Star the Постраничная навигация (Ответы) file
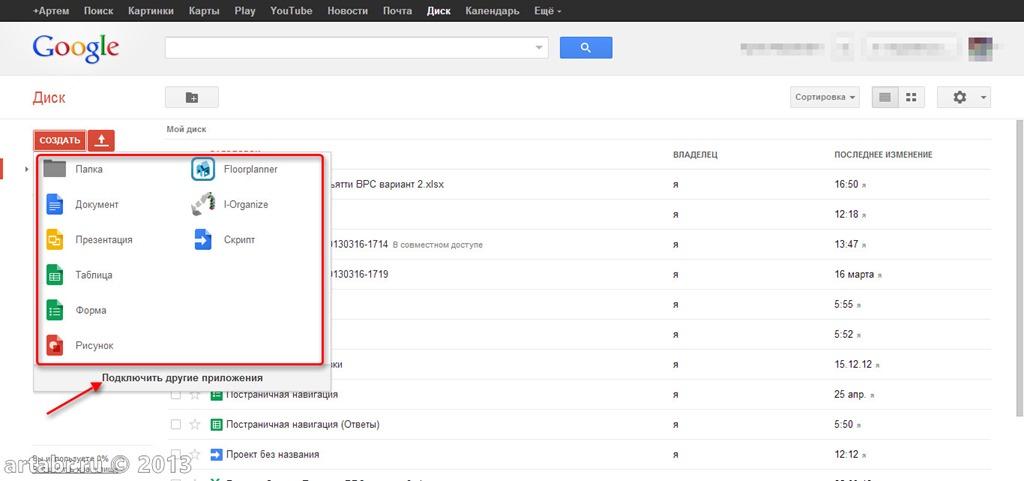Image resolution: width=1024 pixels, height=481 pixels. 195,425
